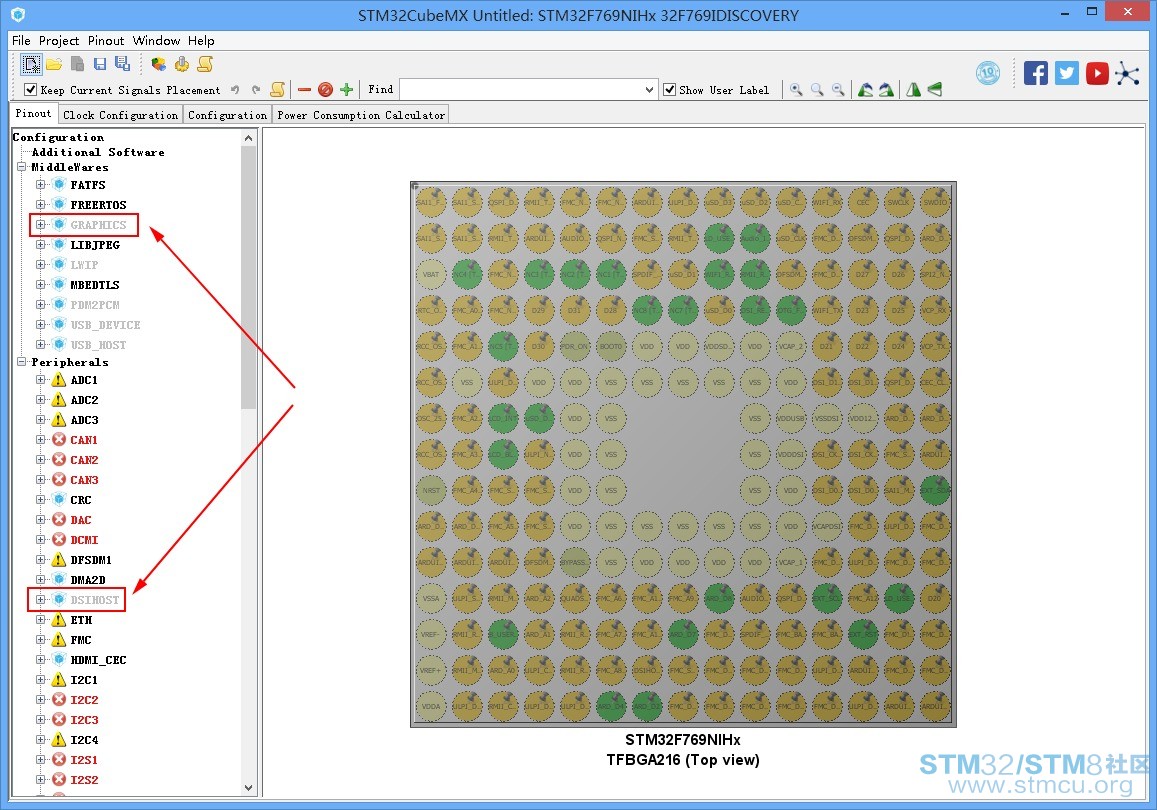Expand the FATFS middleware node
Image resolution: width=1157 pixels, height=810 pixels.
(x=41, y=184)
